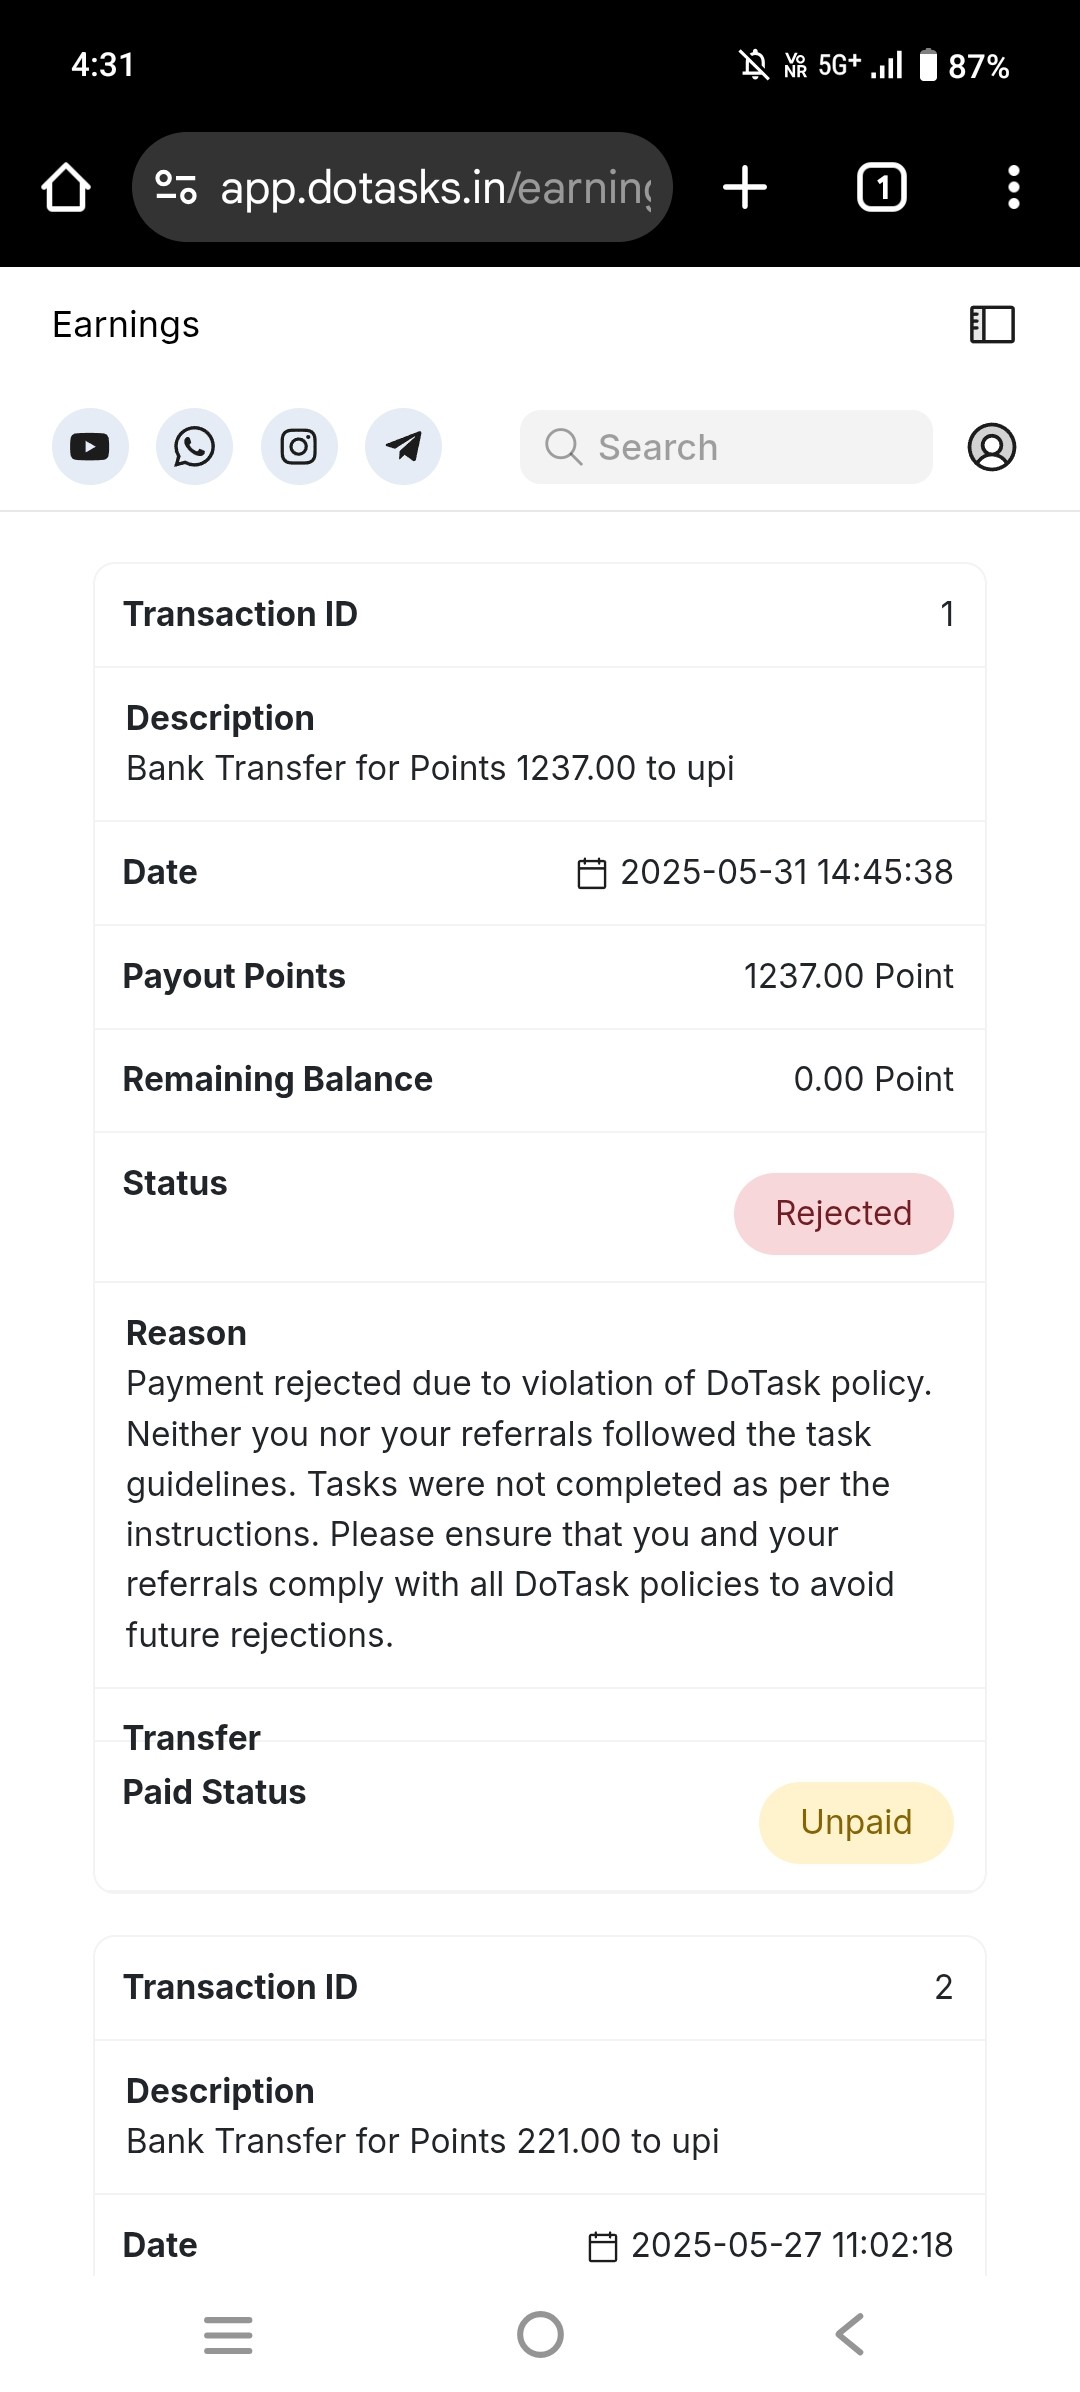Open the tab switcher showing 1 tab
This screenshot has width=1080, height=2392.
point(882,188)
